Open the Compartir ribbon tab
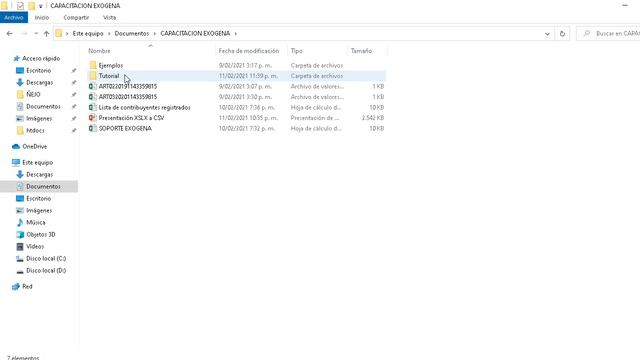Screen dimensions: 640x360 click(x=76, y=18)
